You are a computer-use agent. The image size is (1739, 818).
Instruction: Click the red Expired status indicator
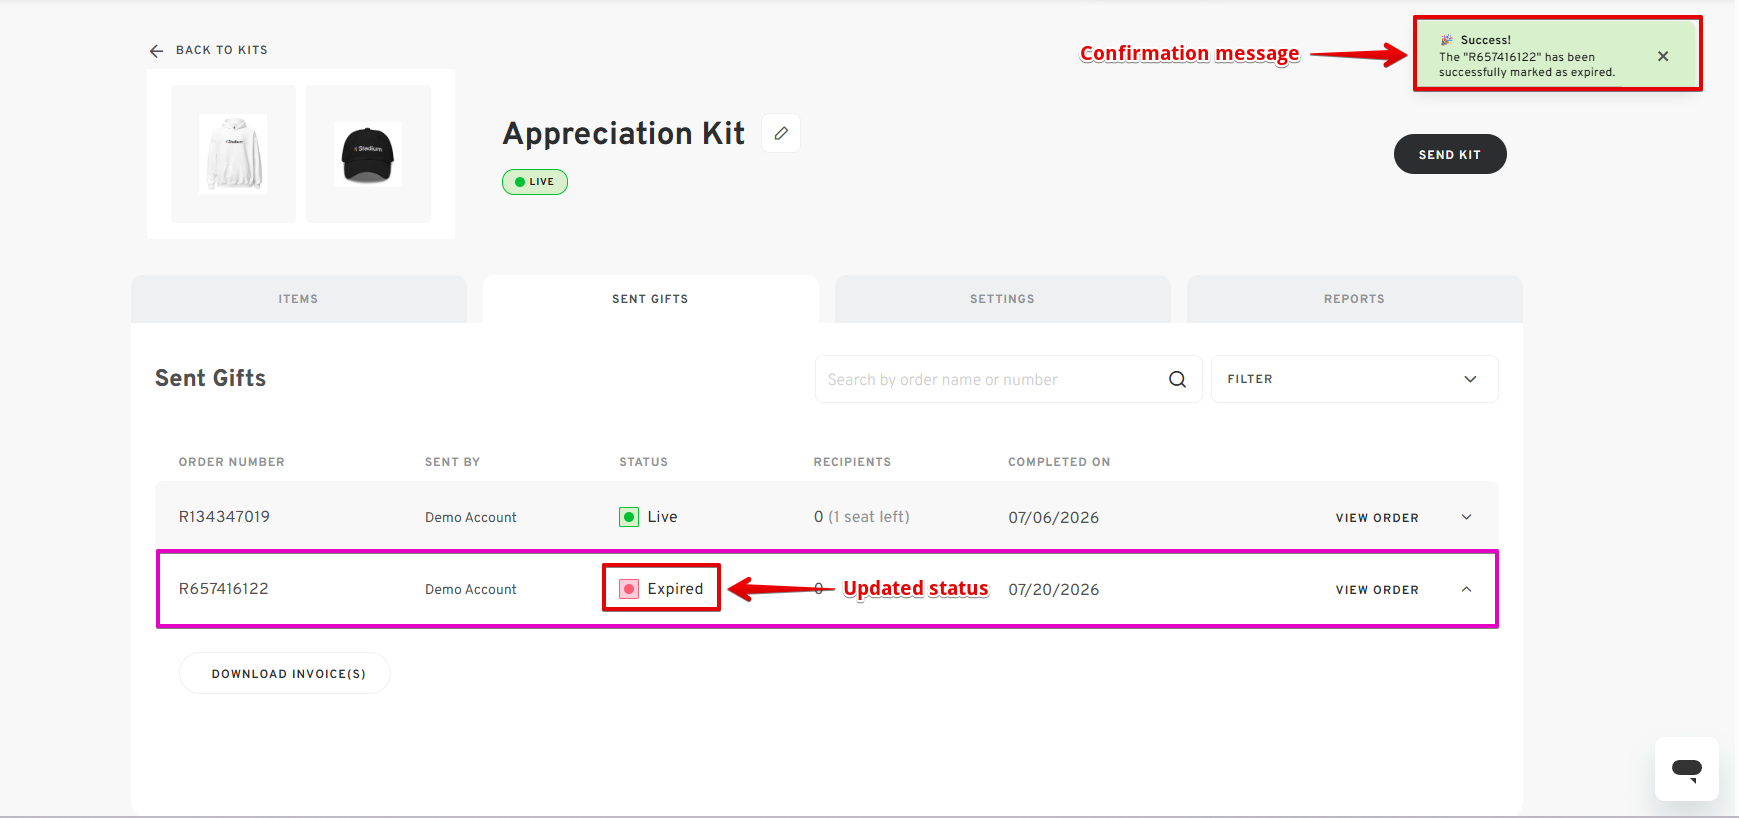pyautogui.click(x=629, y=589)
